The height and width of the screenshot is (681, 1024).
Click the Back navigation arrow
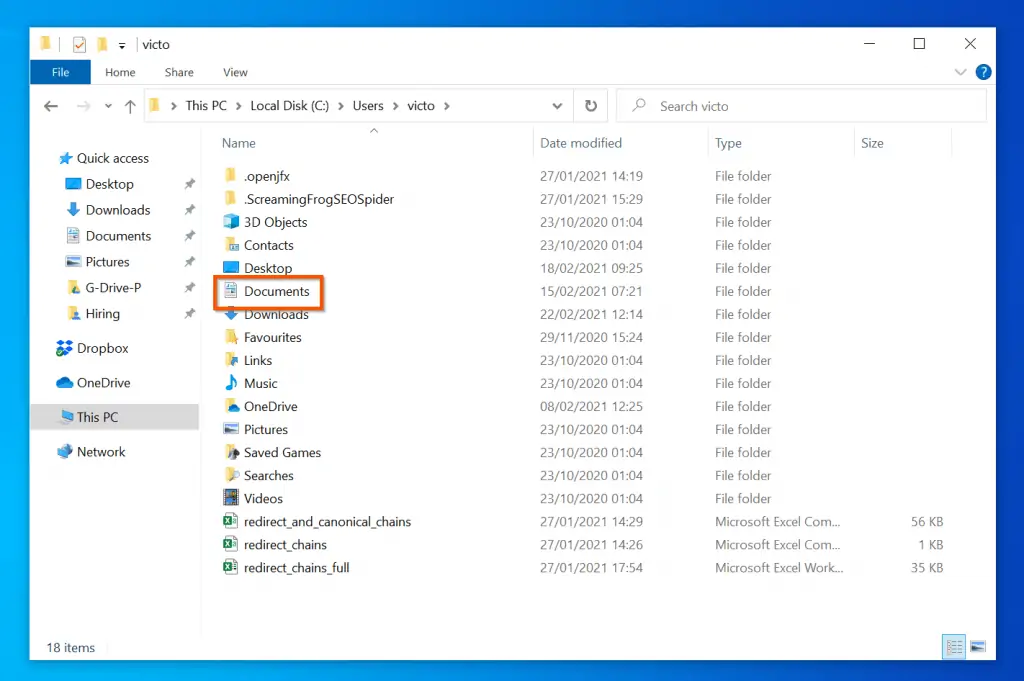(51, 106)
